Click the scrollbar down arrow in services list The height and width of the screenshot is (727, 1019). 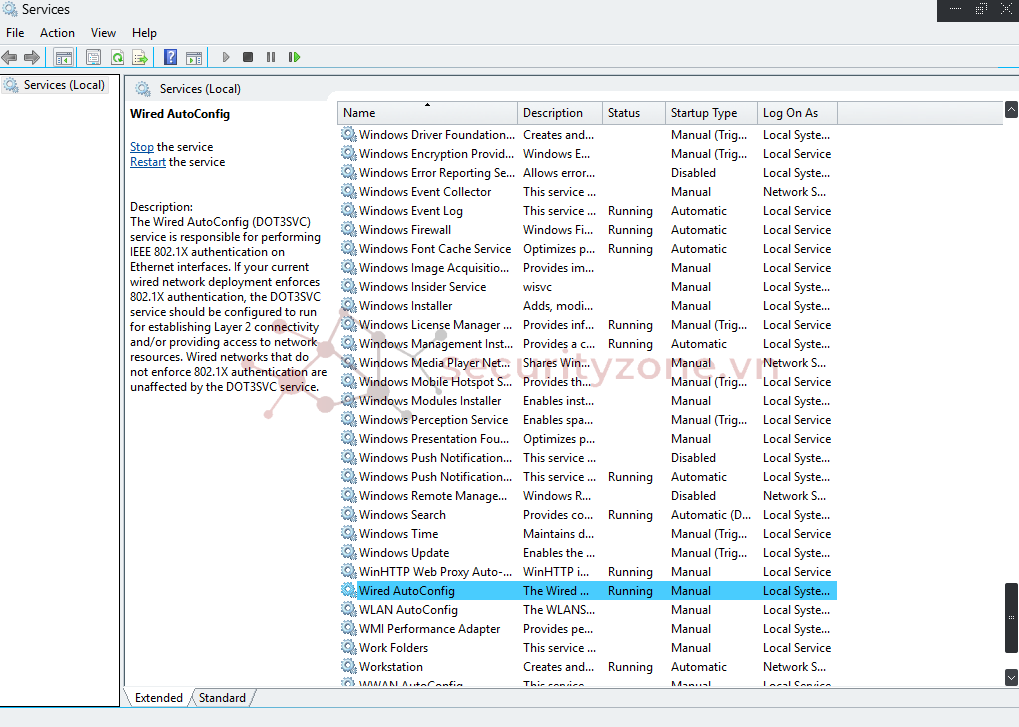coord(1011,677)
